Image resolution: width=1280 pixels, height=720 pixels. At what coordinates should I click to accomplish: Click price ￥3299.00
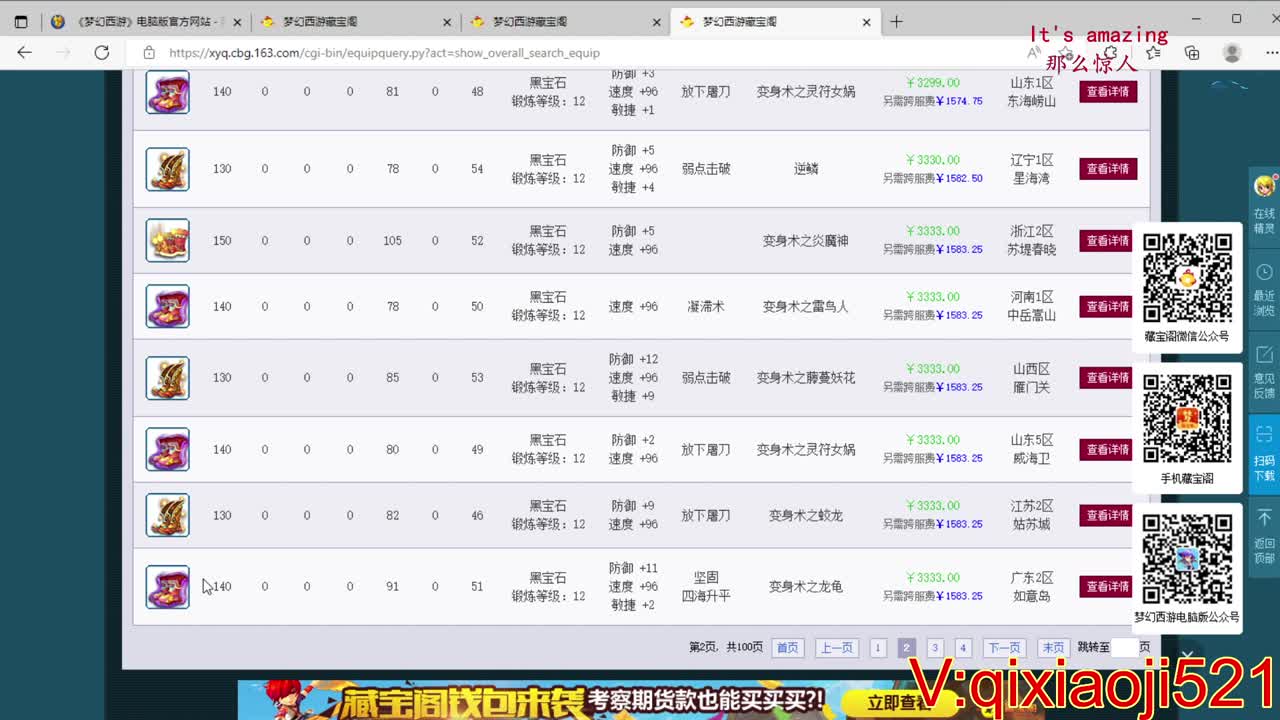(x=932, y=83)
